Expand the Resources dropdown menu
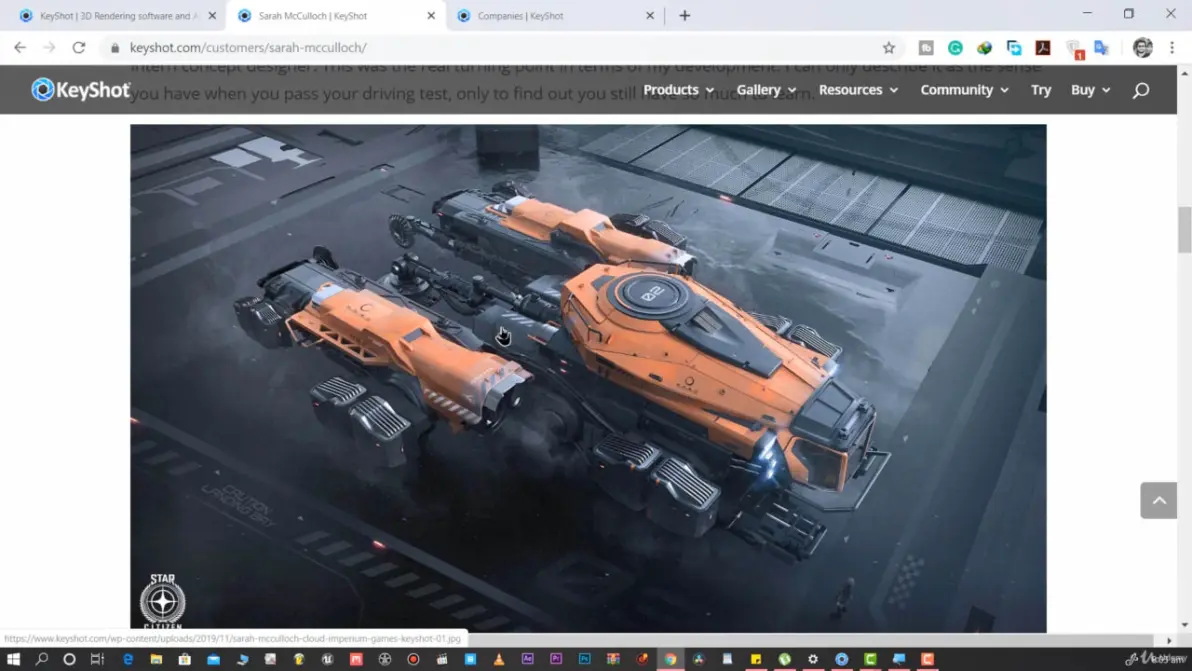Viewport: 1192px width, 671px height. pyautogui.click(x=858, y=90)
